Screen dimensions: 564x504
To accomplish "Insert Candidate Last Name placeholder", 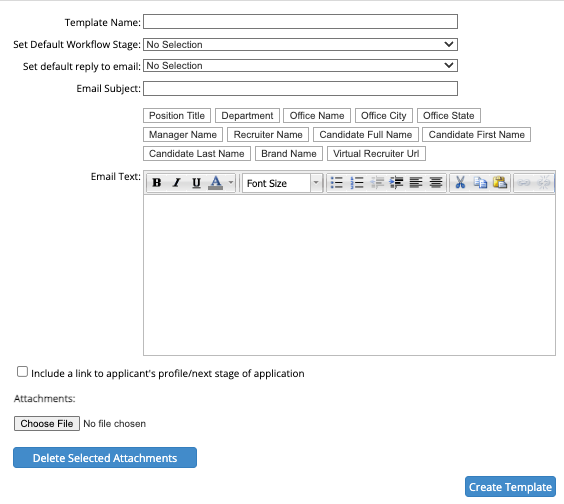I will pyautogui.click(x=197, y=154).
